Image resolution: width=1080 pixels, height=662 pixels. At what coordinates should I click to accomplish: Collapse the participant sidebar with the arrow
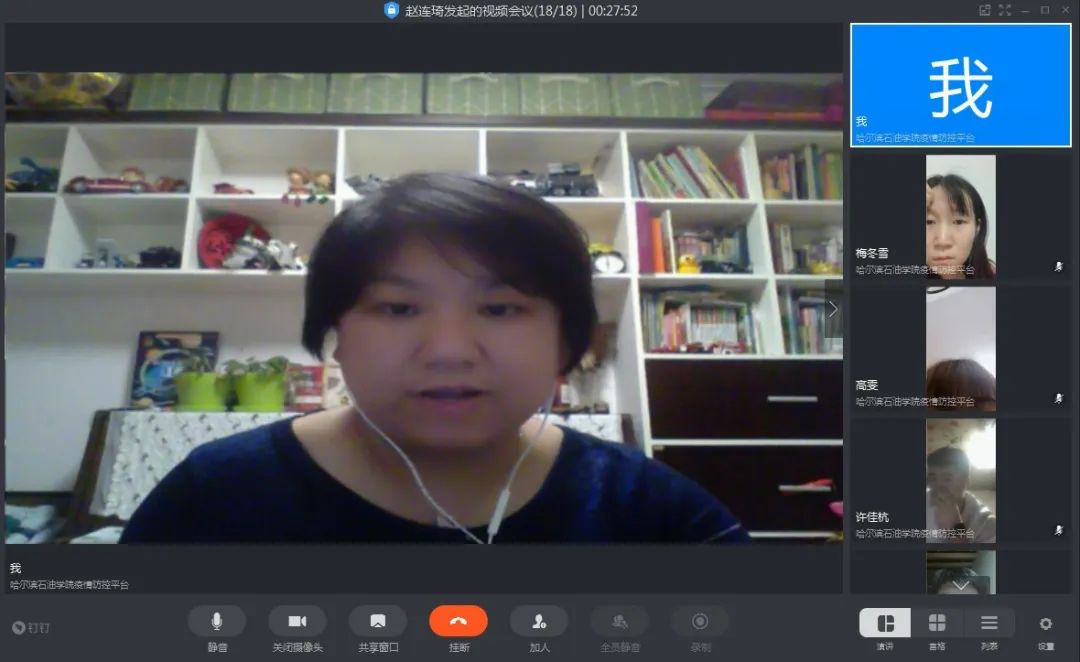click(x=833, y=309)
